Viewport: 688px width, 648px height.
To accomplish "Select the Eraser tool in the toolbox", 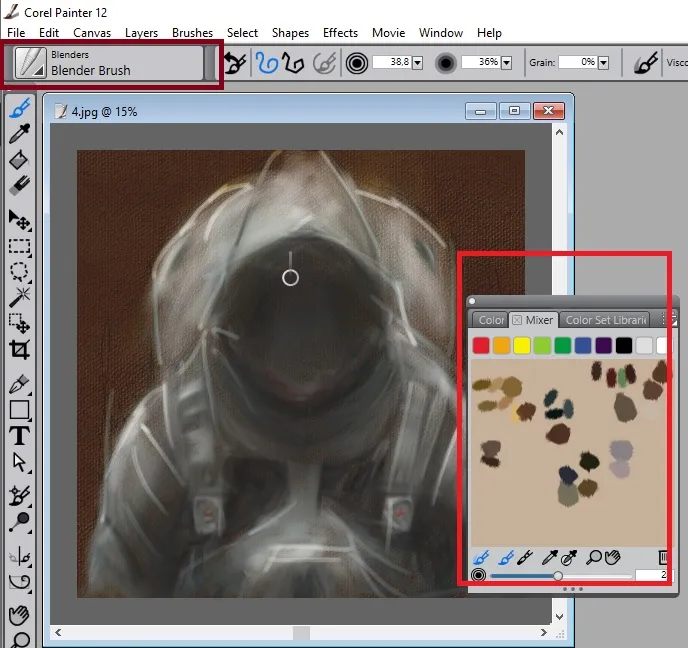I will 19,185.
